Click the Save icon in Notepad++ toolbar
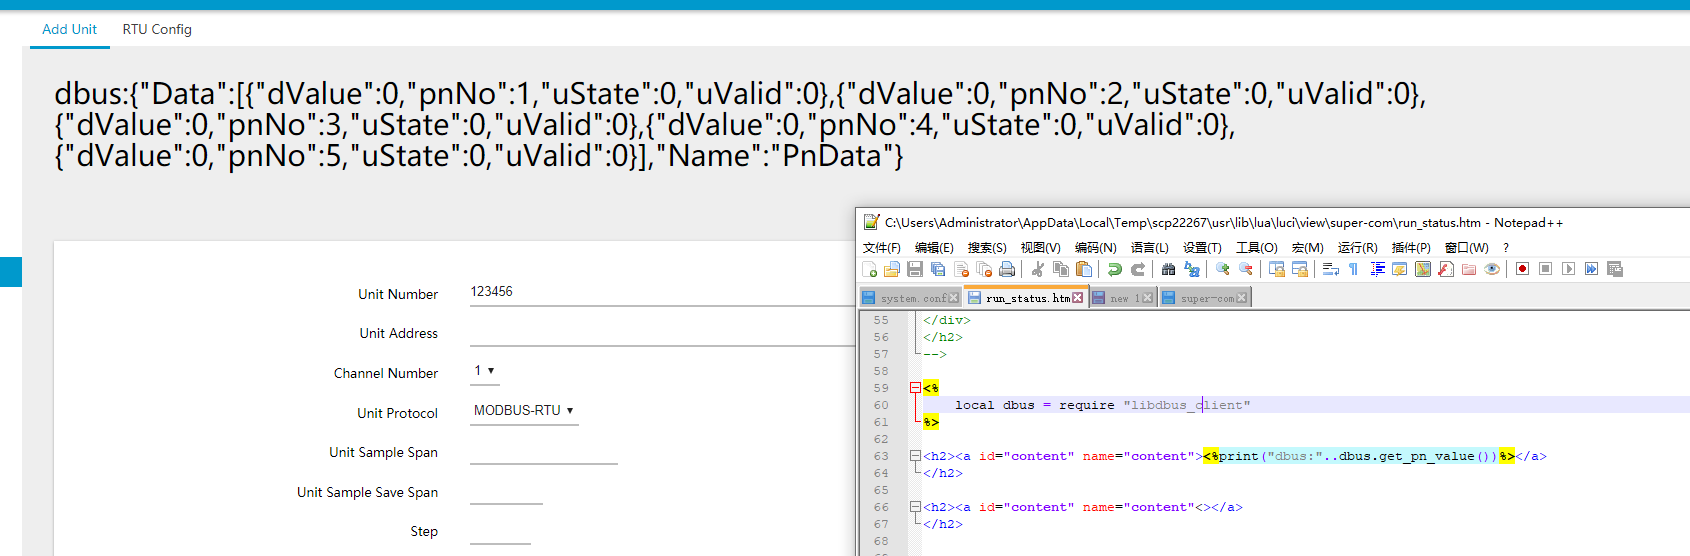Image resolution: width=1690 pixels, height=556 pixels. [x=915, y=269]
